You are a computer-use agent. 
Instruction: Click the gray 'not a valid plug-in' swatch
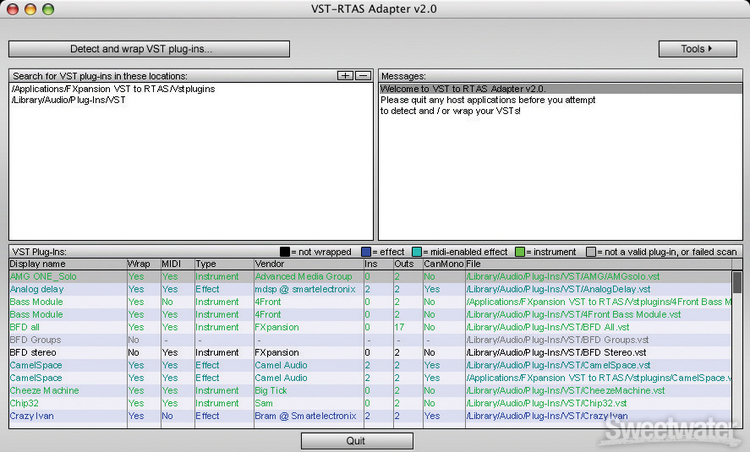pos(592,251)
